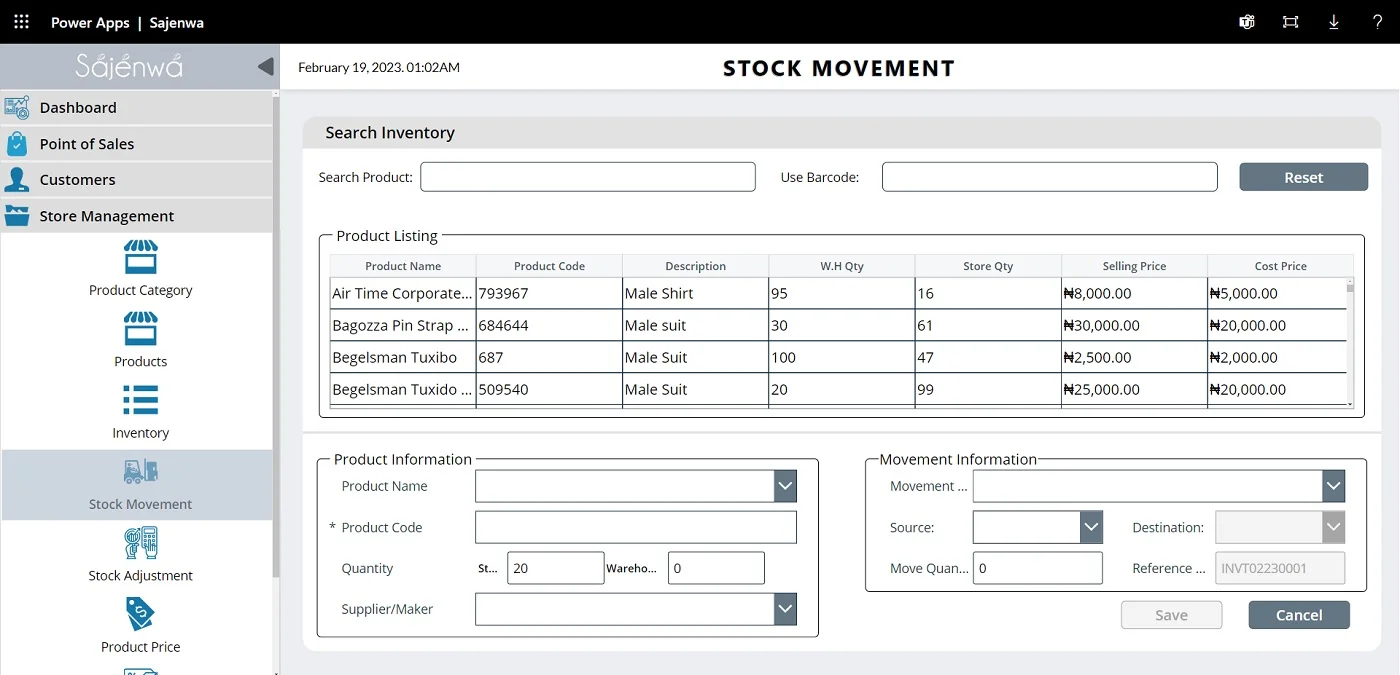Viewport: 1400px width, 675px height.
Task: Open the Dashboard menu item
Action: point(78,108)
